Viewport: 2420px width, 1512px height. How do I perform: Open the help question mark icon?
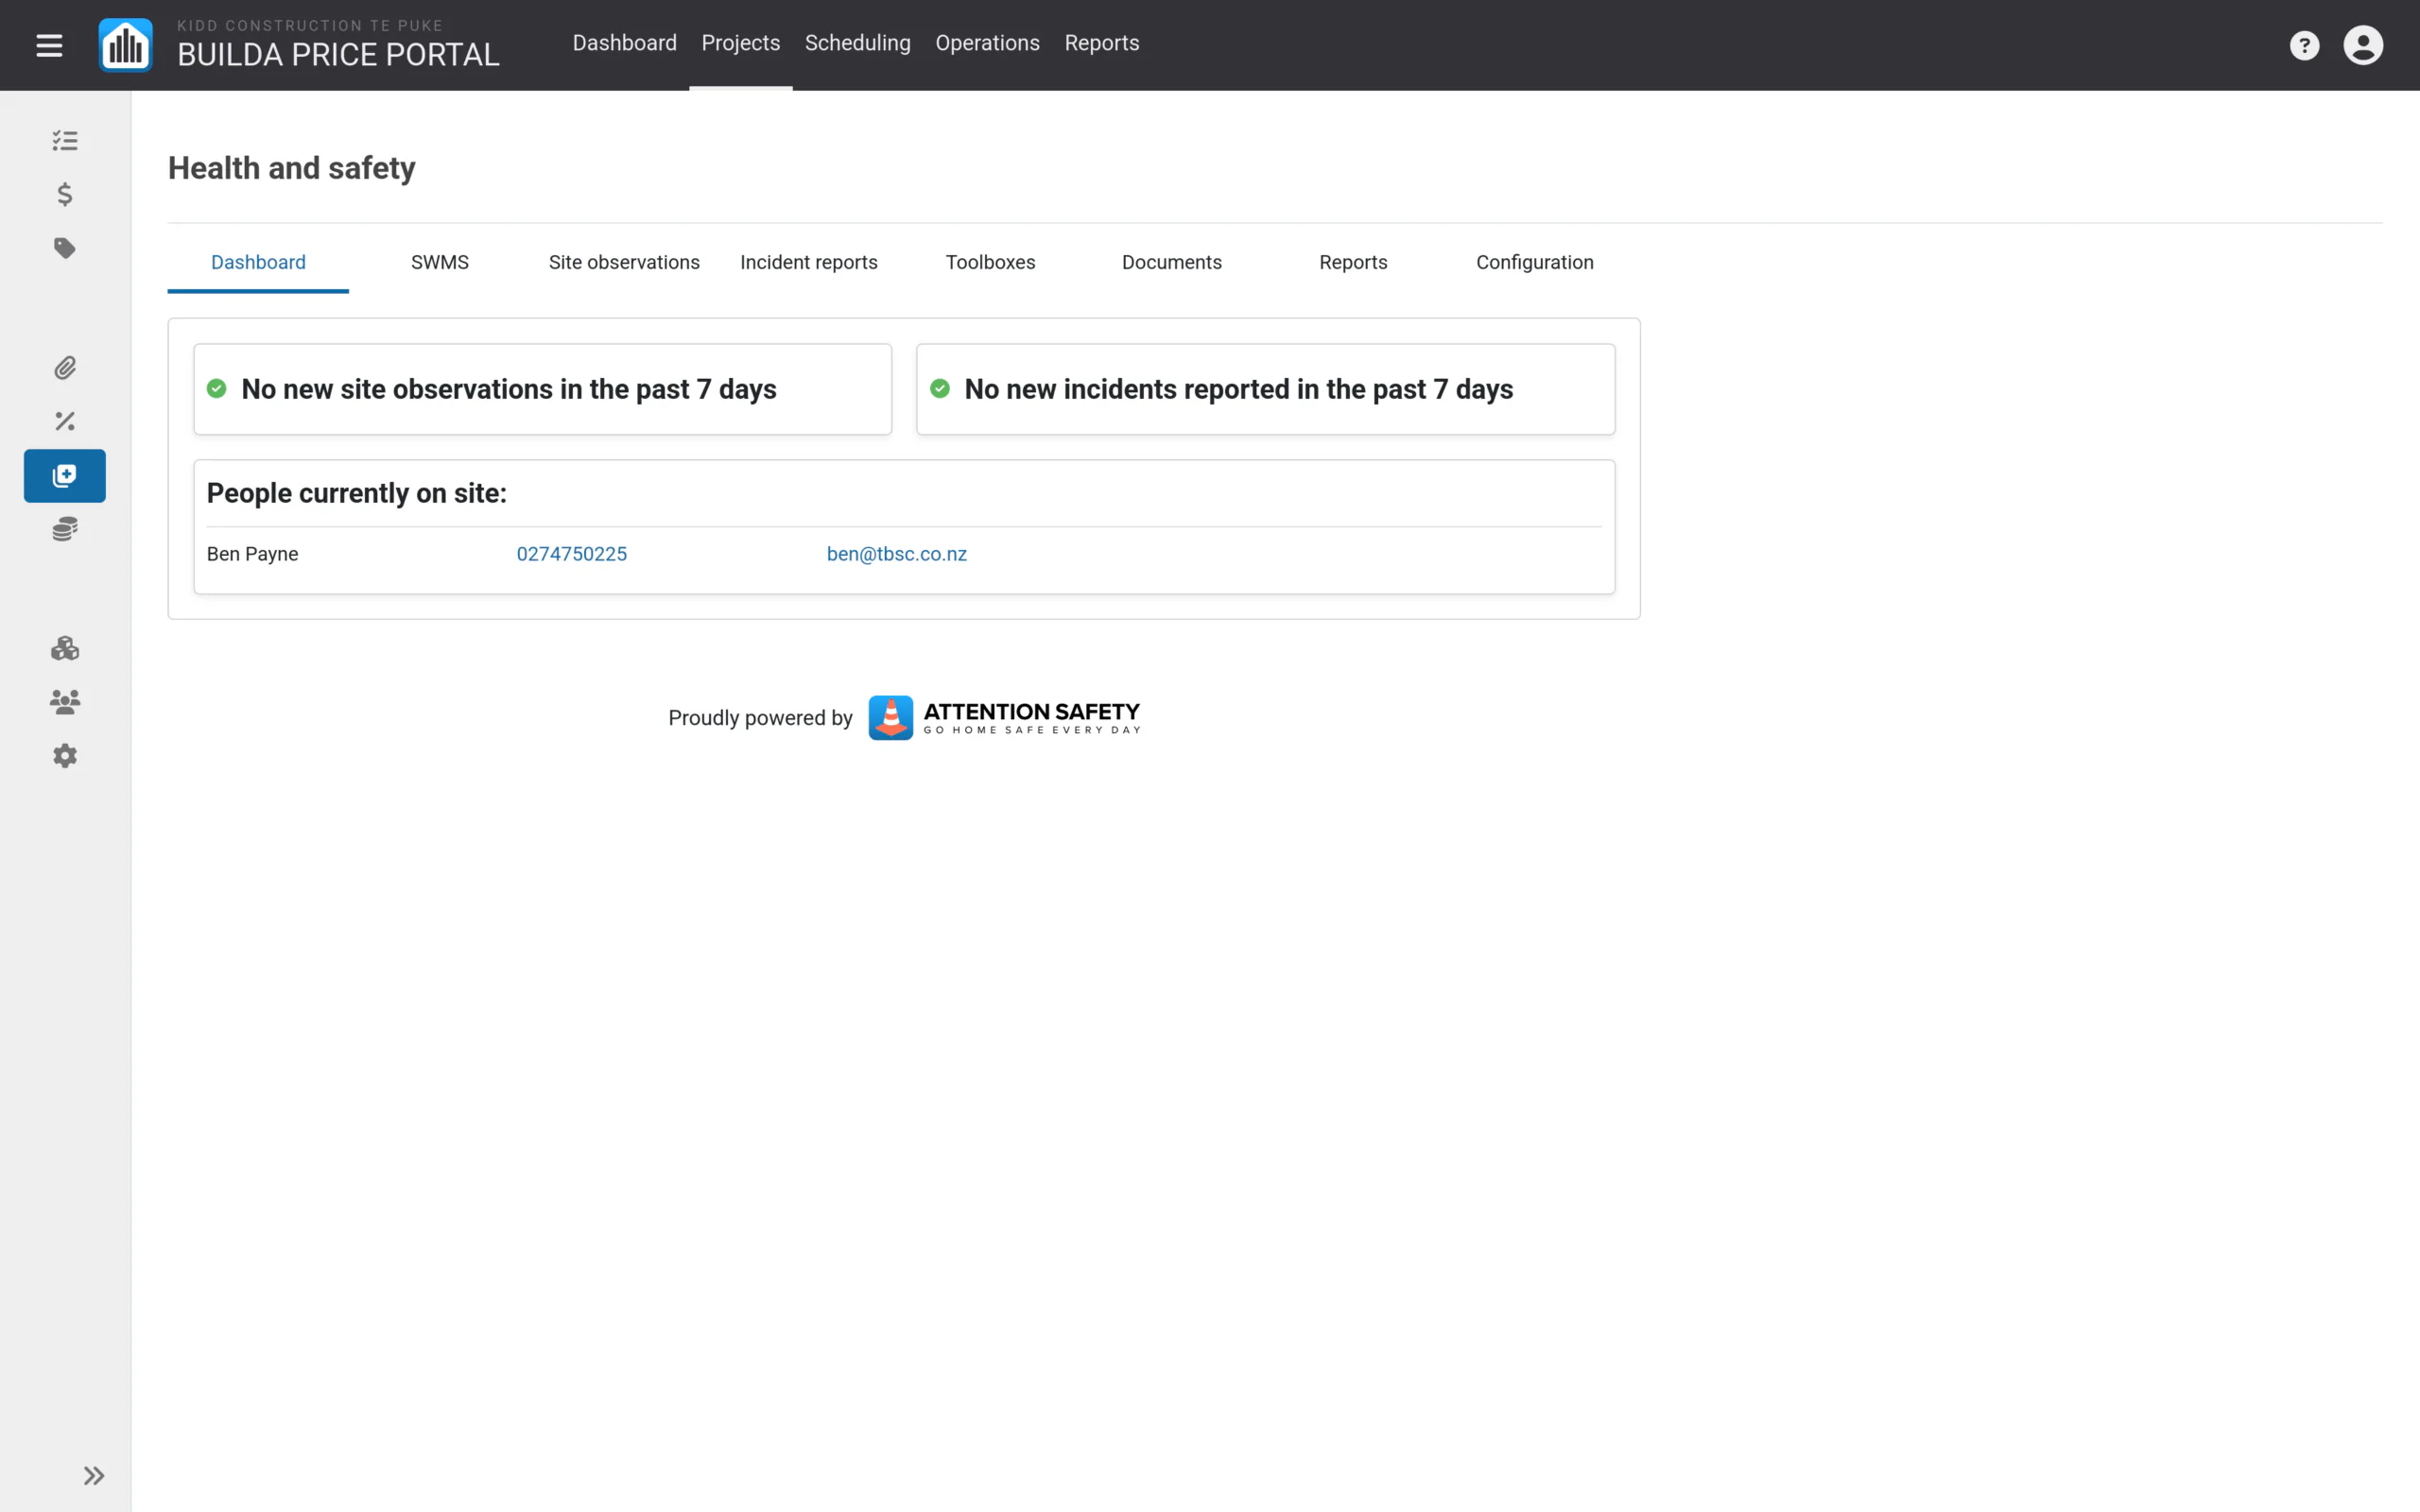pos(2304,45)
